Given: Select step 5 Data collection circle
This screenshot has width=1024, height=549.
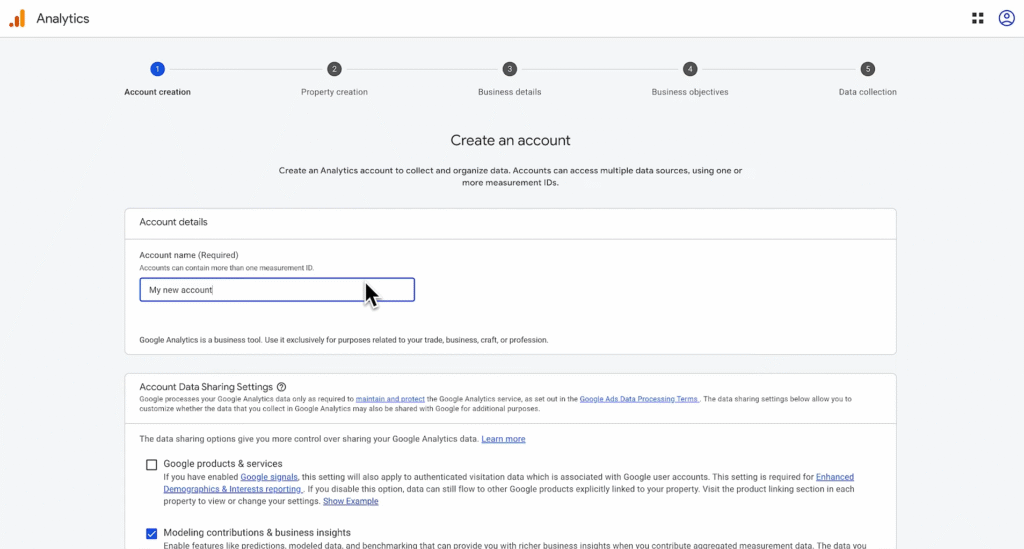Looking at the screenshot, I should 867,69.
